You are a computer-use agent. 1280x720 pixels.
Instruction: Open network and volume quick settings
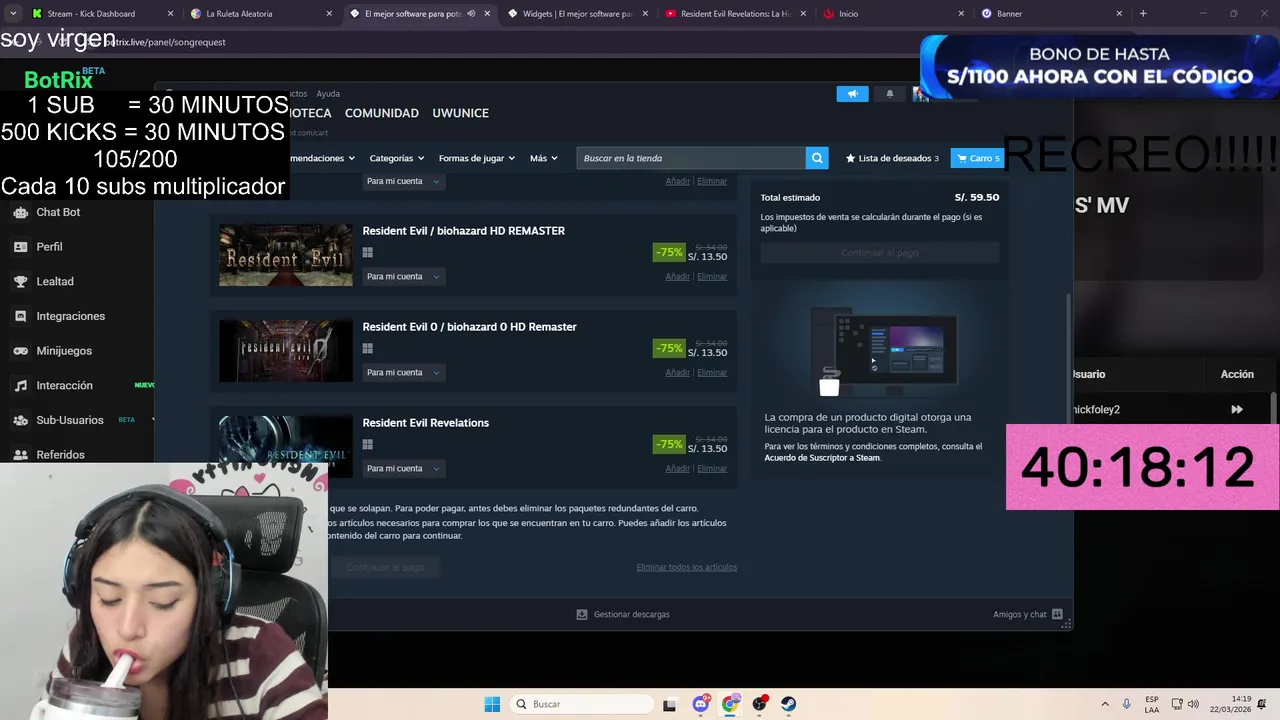tap(1185, 704)
